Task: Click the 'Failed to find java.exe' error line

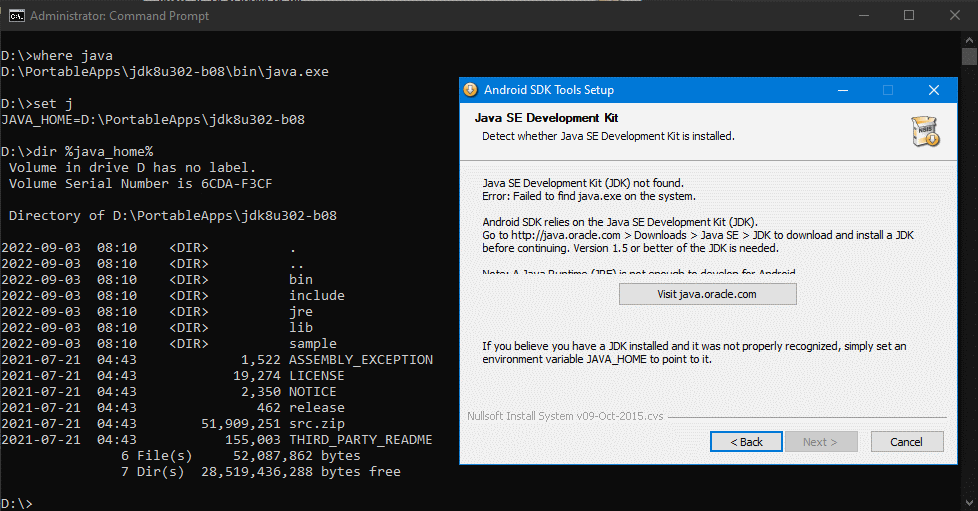Action: click(589, 196)
